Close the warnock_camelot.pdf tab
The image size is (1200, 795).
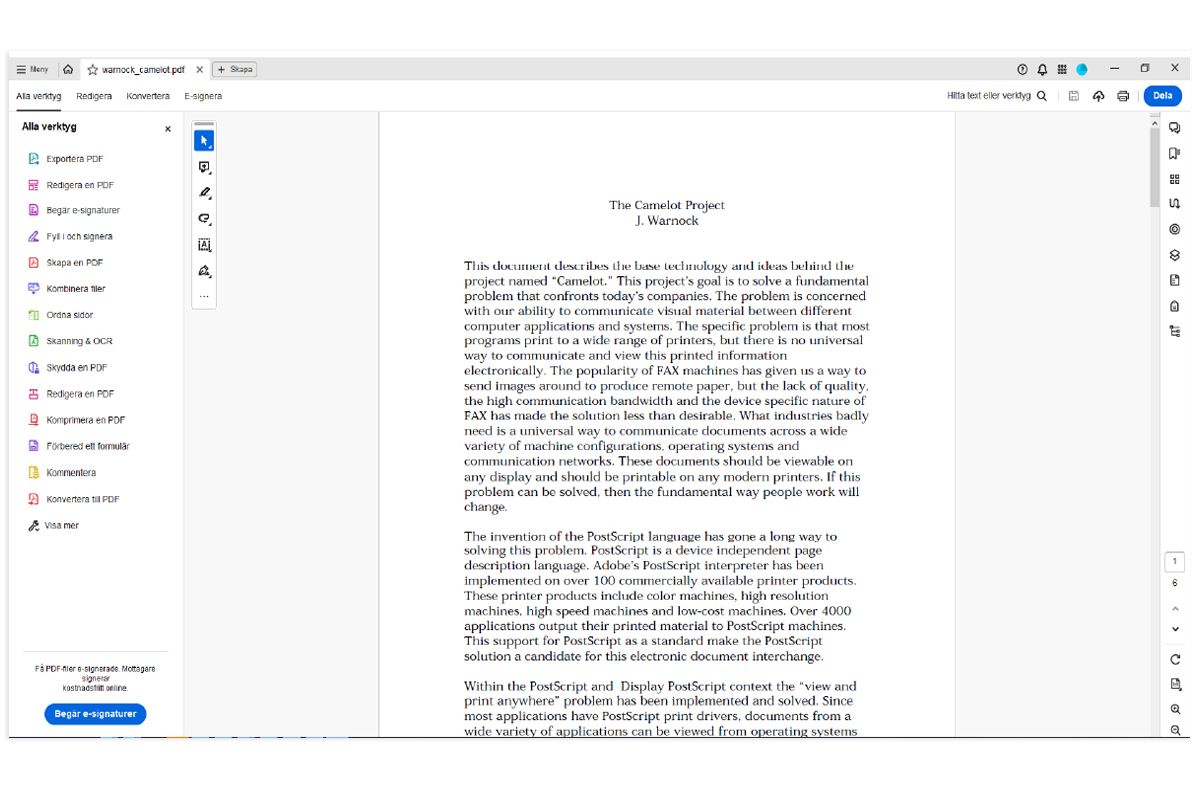pos(199,70)
